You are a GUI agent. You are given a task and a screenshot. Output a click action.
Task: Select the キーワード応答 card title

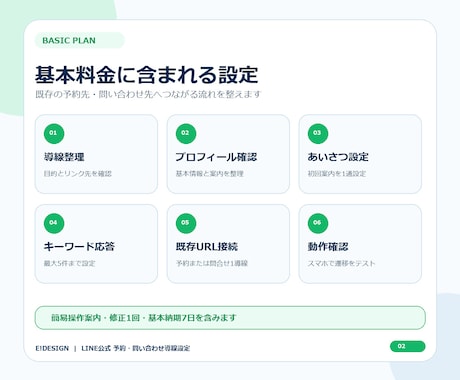click(79, 247)
